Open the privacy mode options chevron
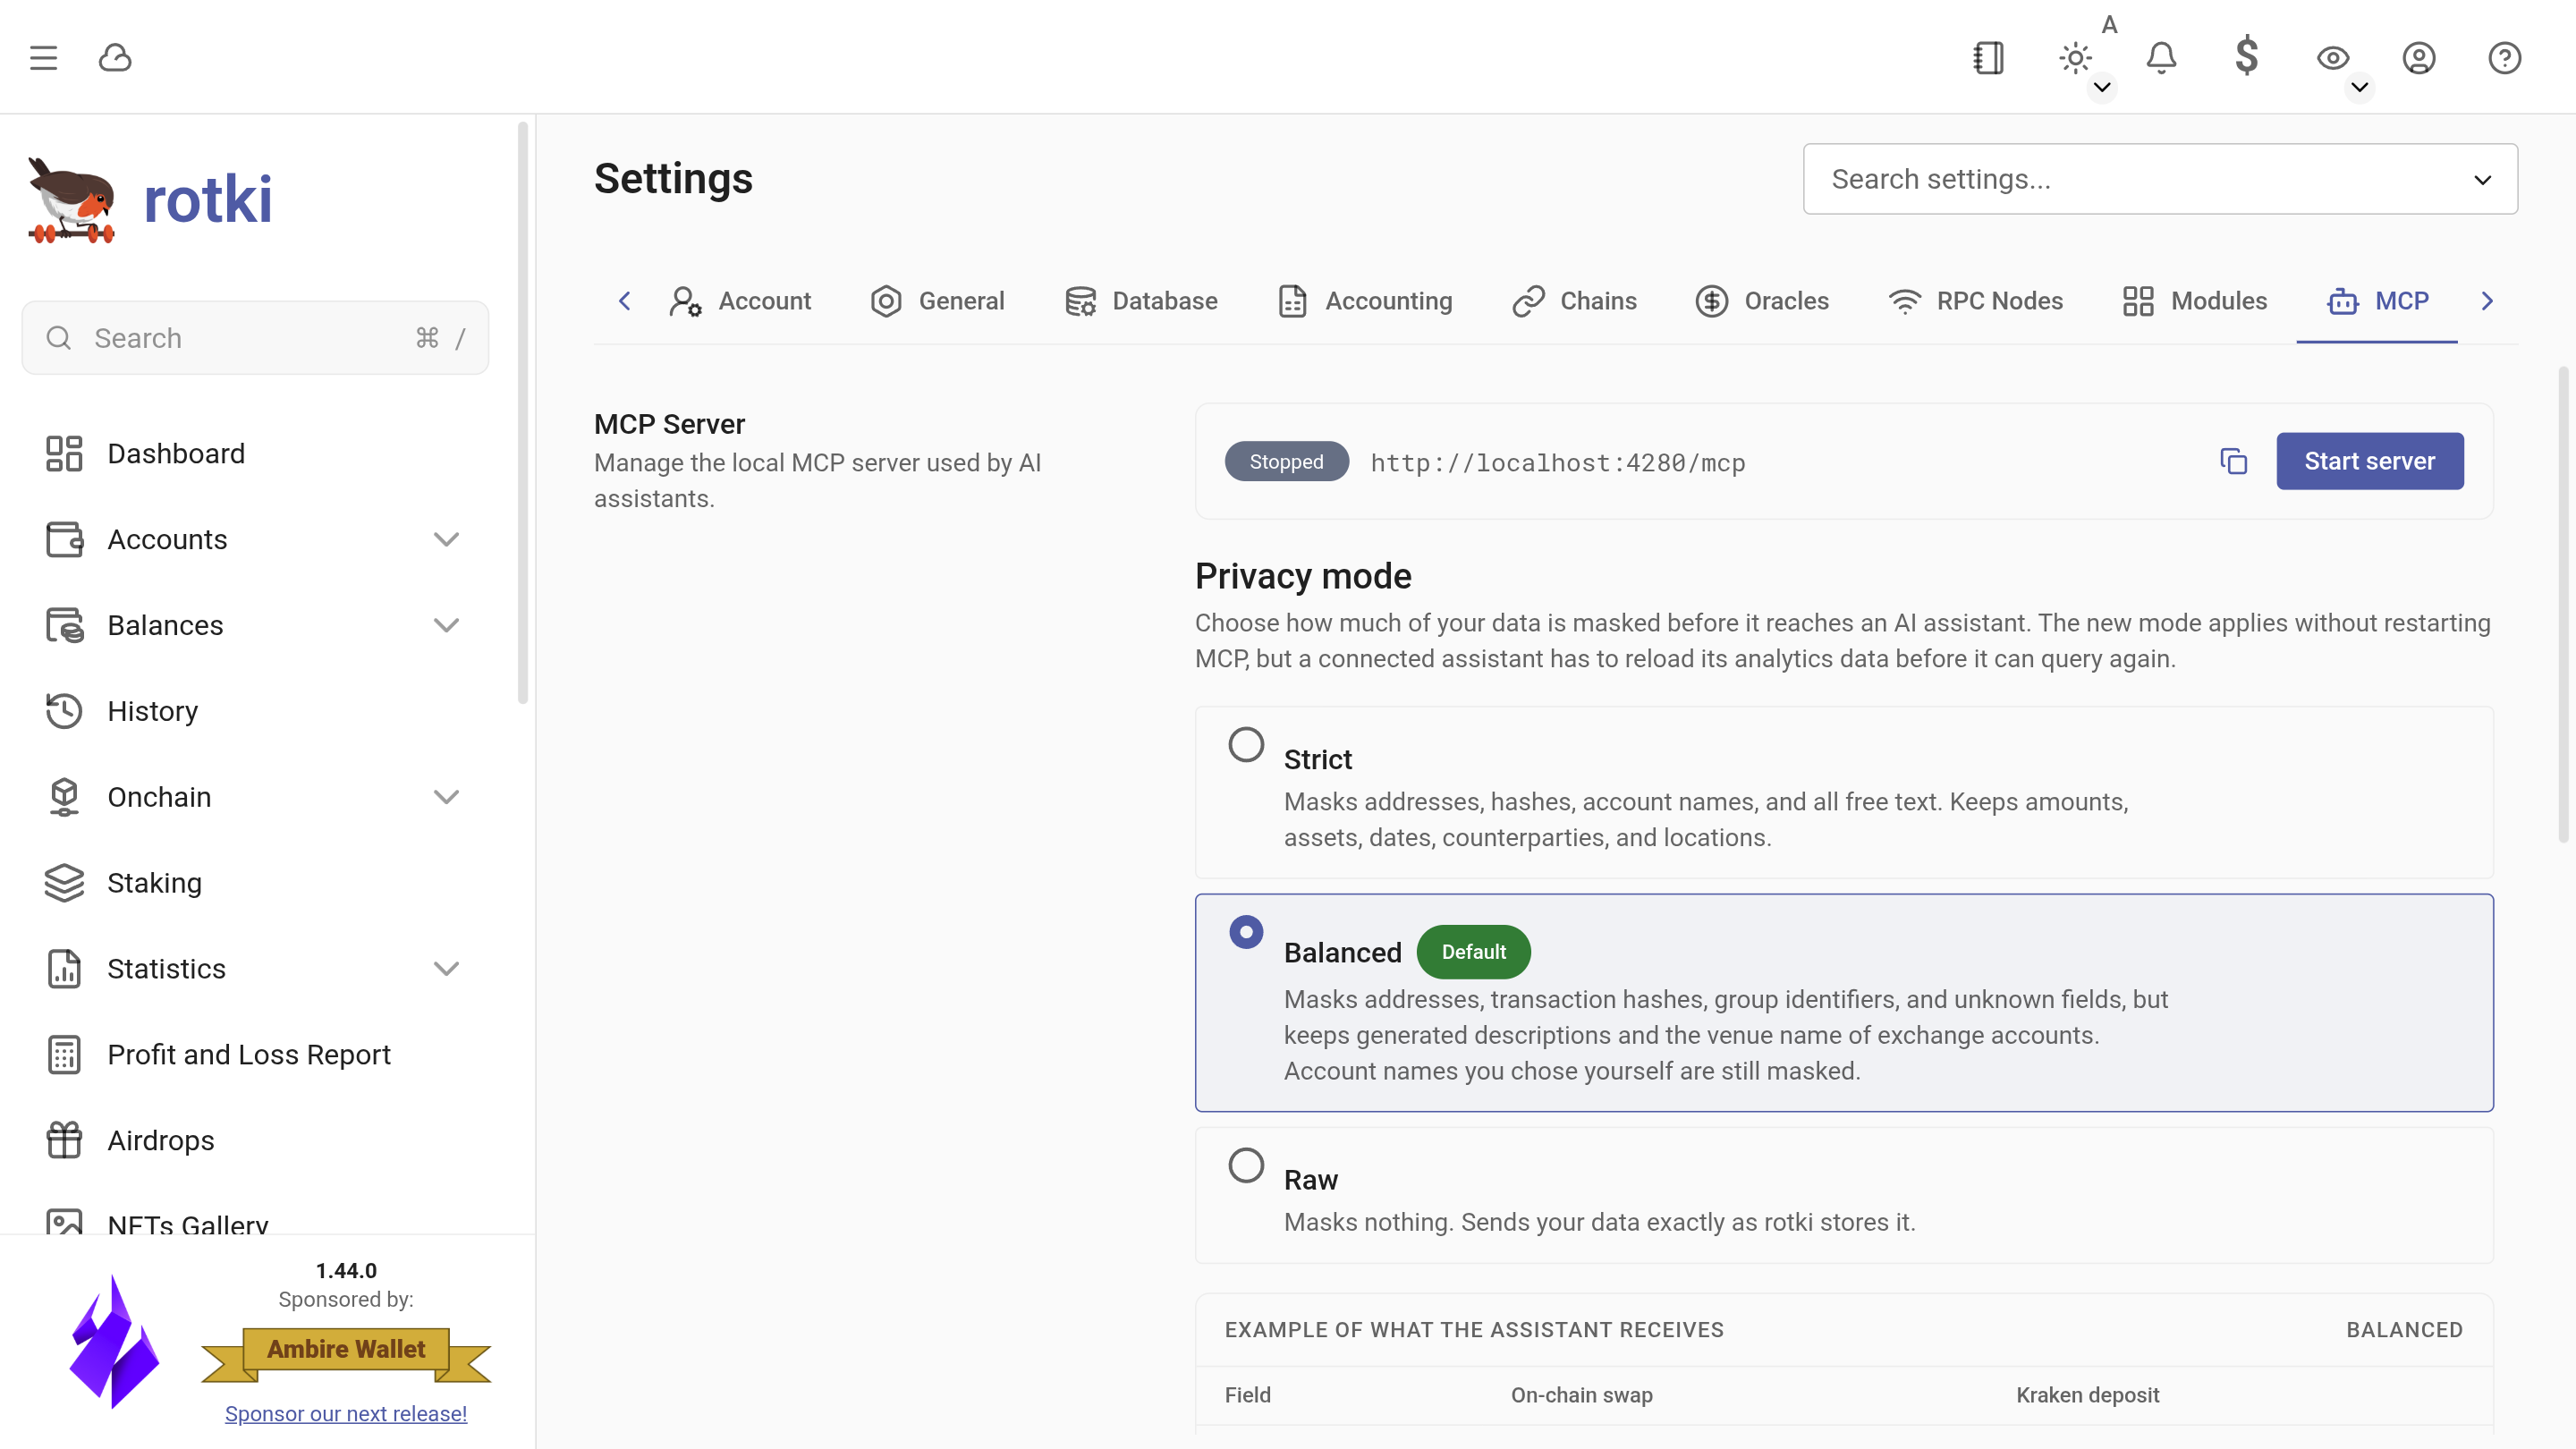Image resolution: width=2576 pixels, height=1449 pixels. 2360,87
